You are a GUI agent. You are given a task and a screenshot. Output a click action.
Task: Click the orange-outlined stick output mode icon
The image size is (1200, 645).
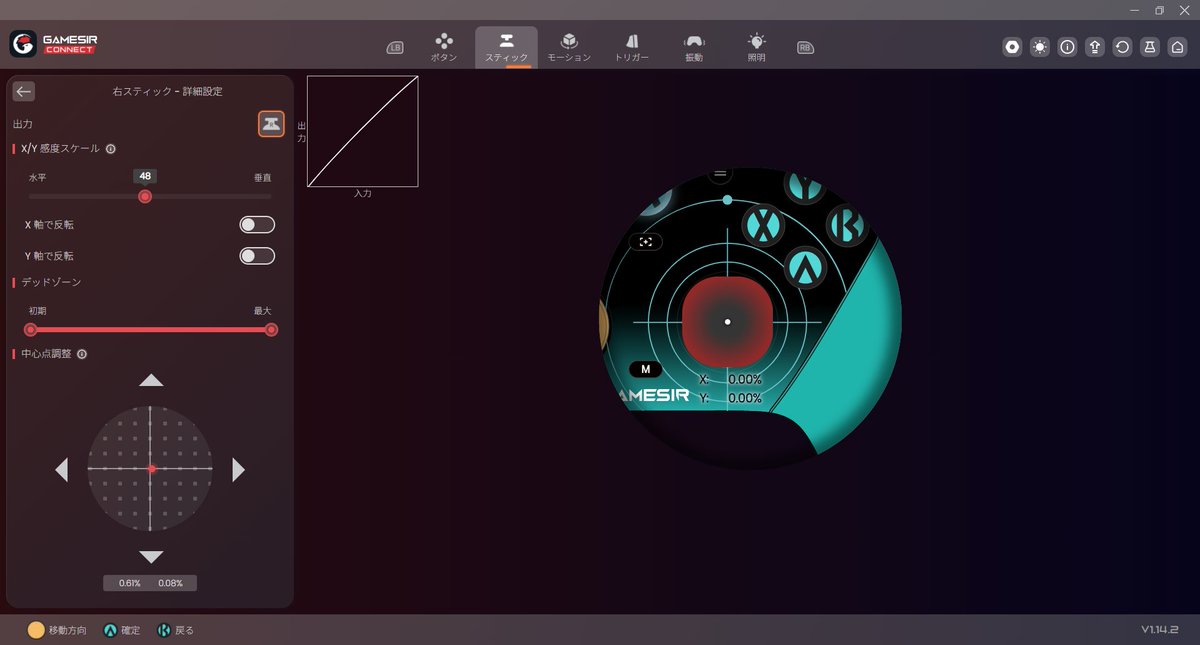point(271,123)
